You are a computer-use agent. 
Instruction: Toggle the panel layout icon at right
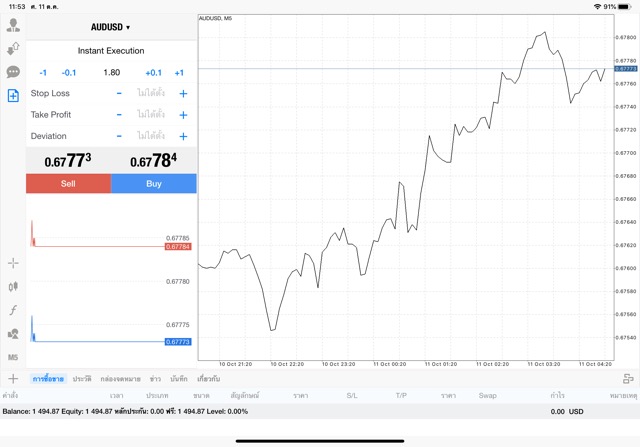click(x=629, y=378)
